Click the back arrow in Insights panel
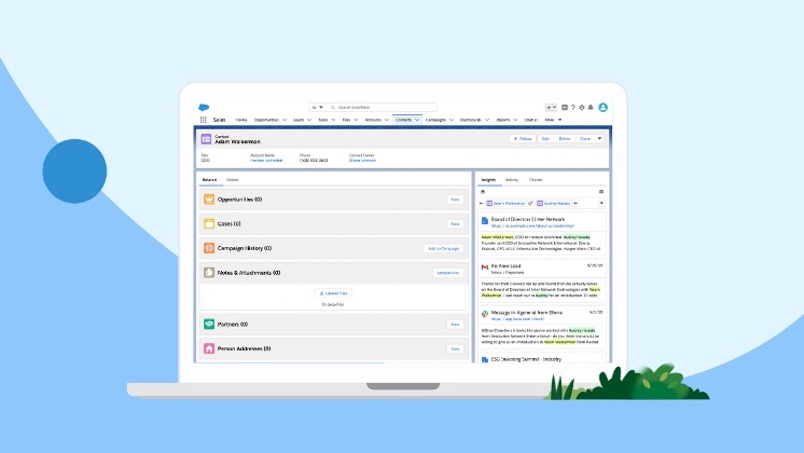 (481, 203)
